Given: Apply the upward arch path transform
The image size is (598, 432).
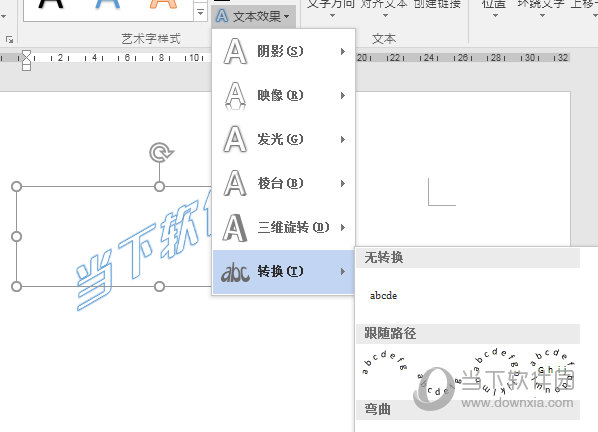Looking at the screenshot, I should [x=384, y=362].
